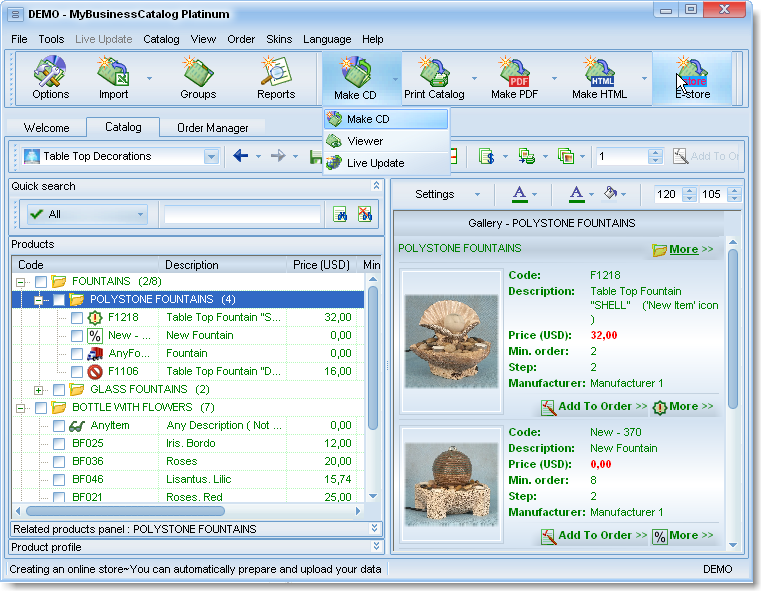
Task: Expand the GLASS FOUNTAINS tree node
Action: 39,389
